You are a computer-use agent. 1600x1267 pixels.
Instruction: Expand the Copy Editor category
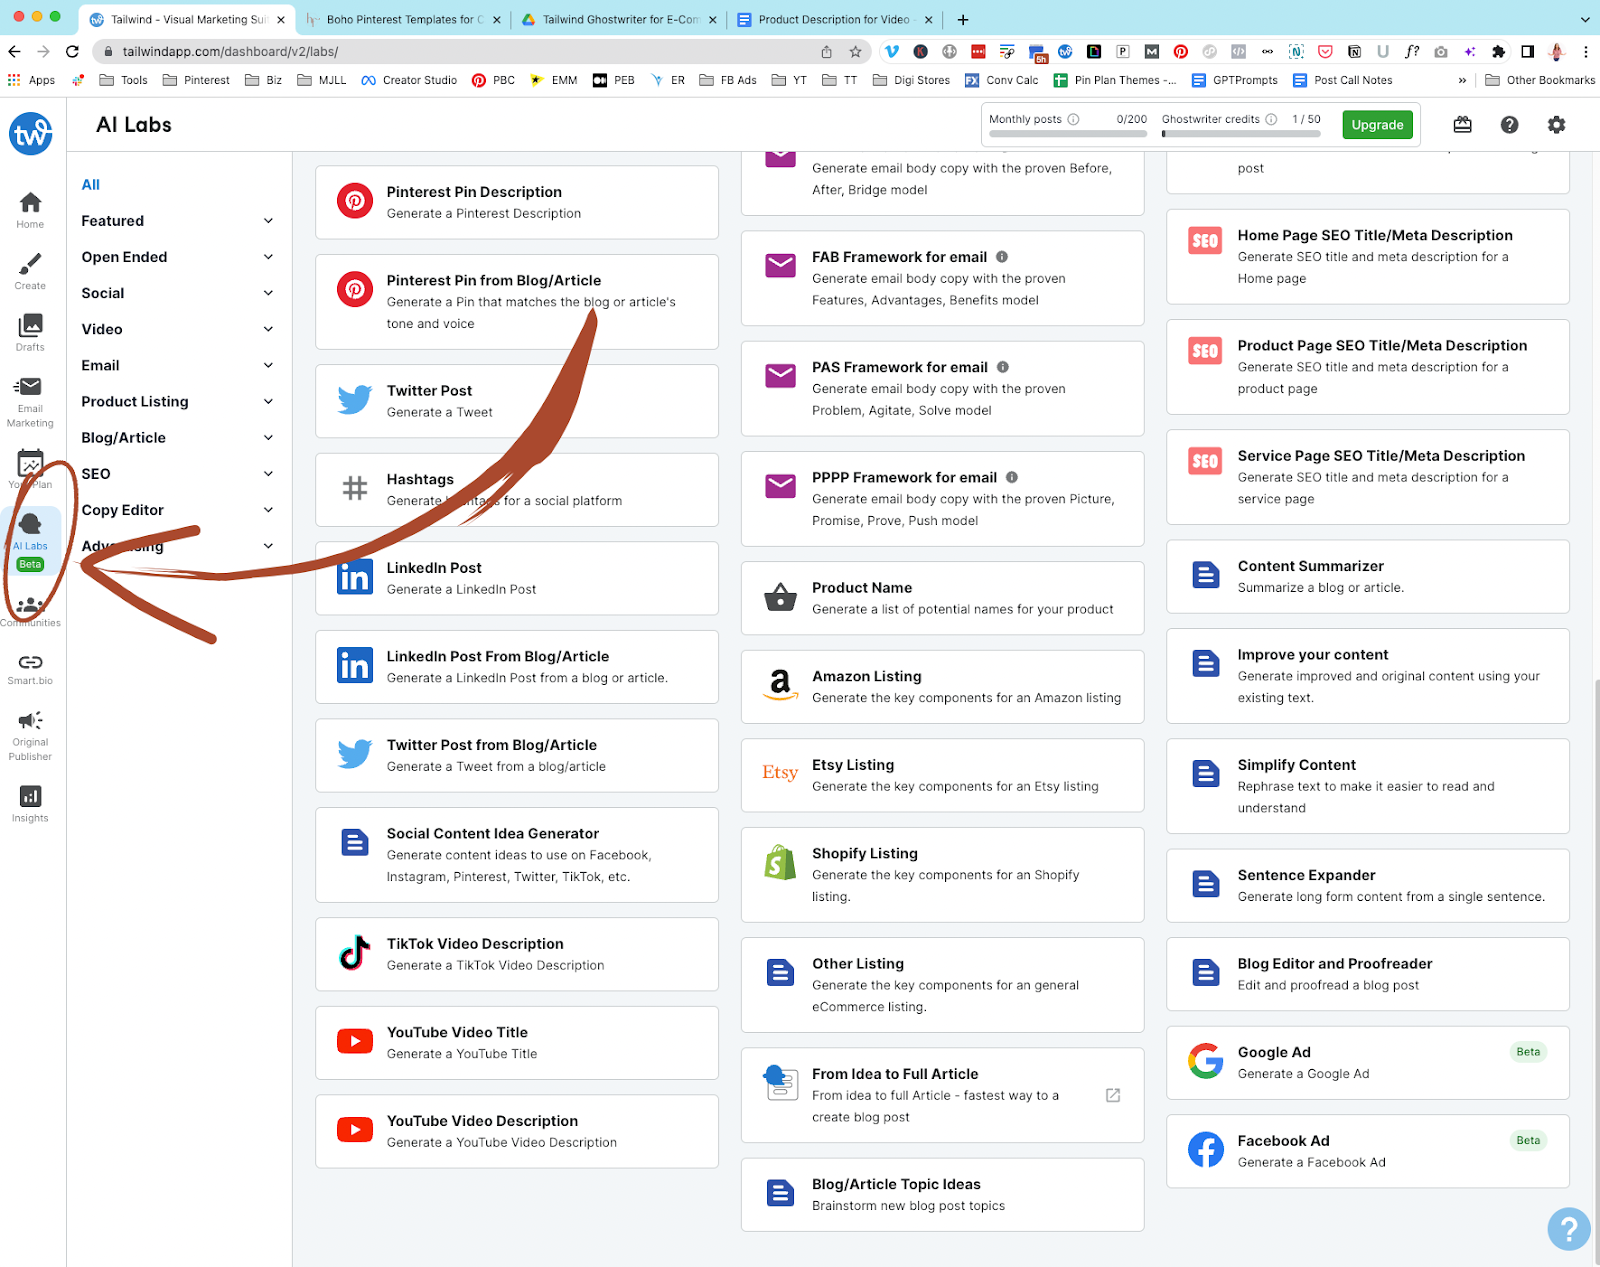[x=178, y=510]
